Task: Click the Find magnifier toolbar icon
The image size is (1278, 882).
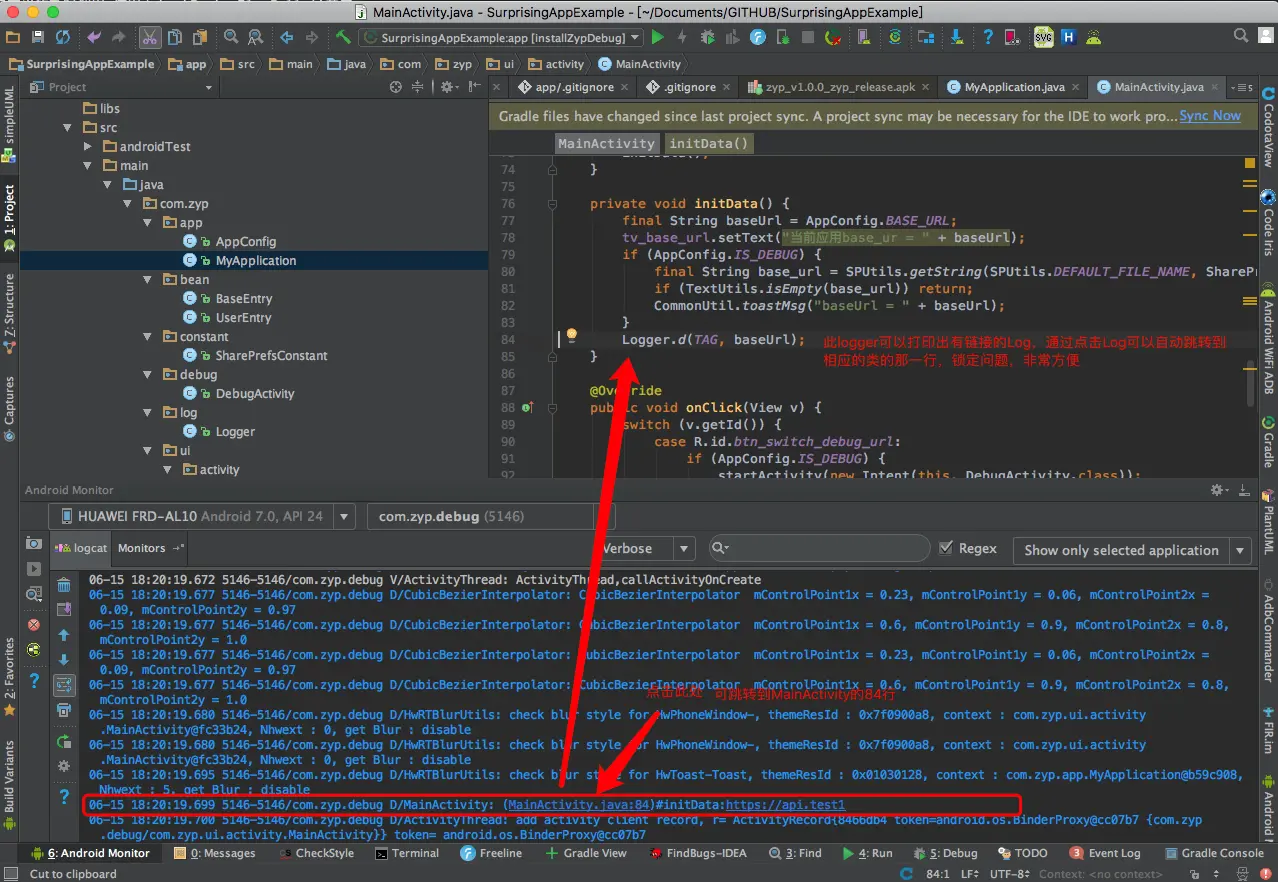Action: (231, 37)
